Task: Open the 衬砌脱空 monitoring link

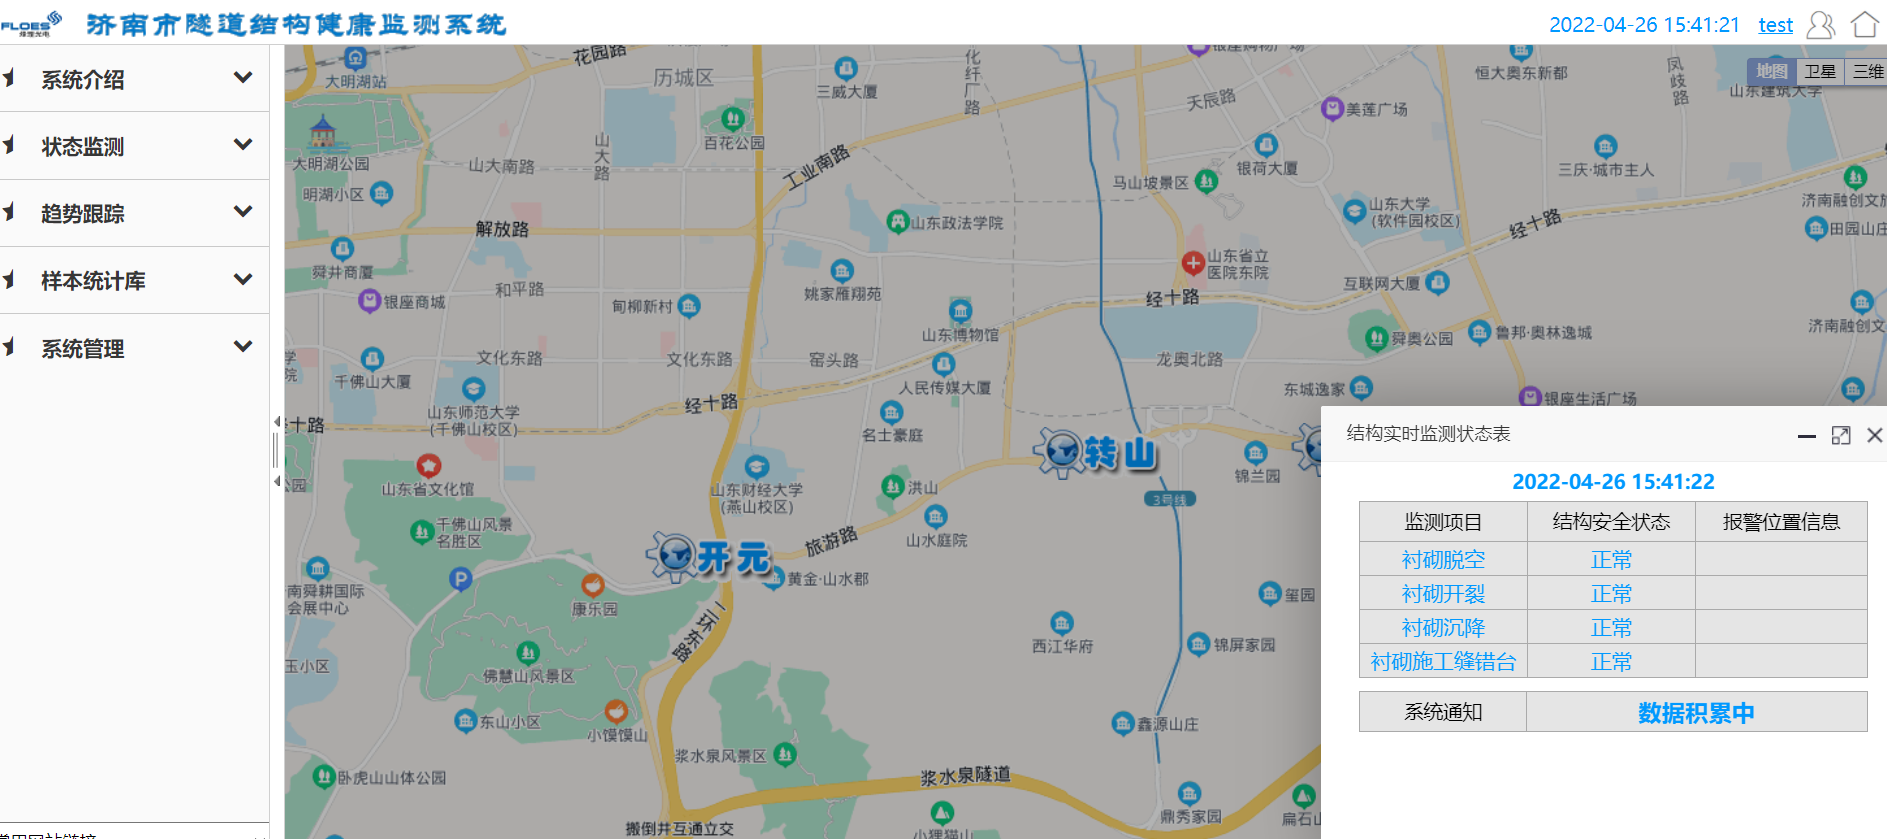Action: [1443, 559]
